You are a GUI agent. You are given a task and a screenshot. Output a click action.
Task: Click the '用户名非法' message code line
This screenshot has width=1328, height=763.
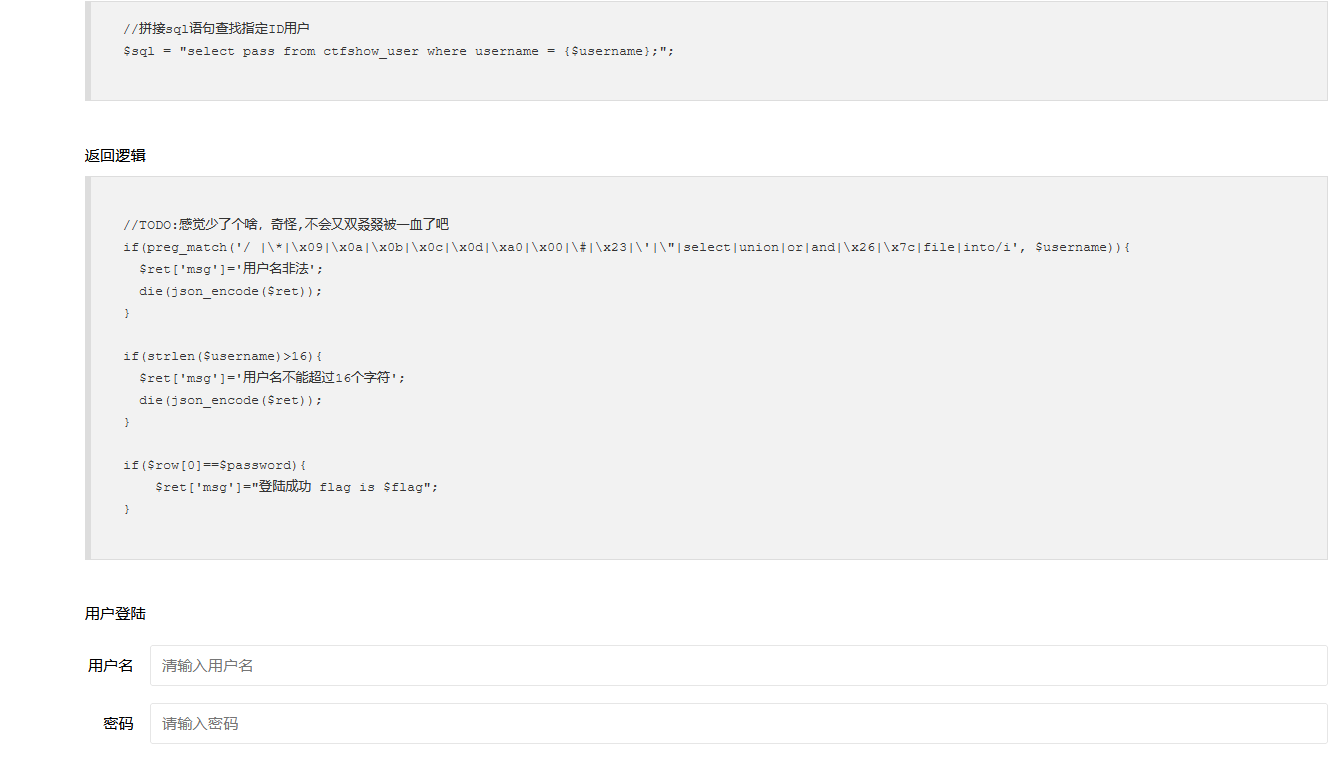232,269
